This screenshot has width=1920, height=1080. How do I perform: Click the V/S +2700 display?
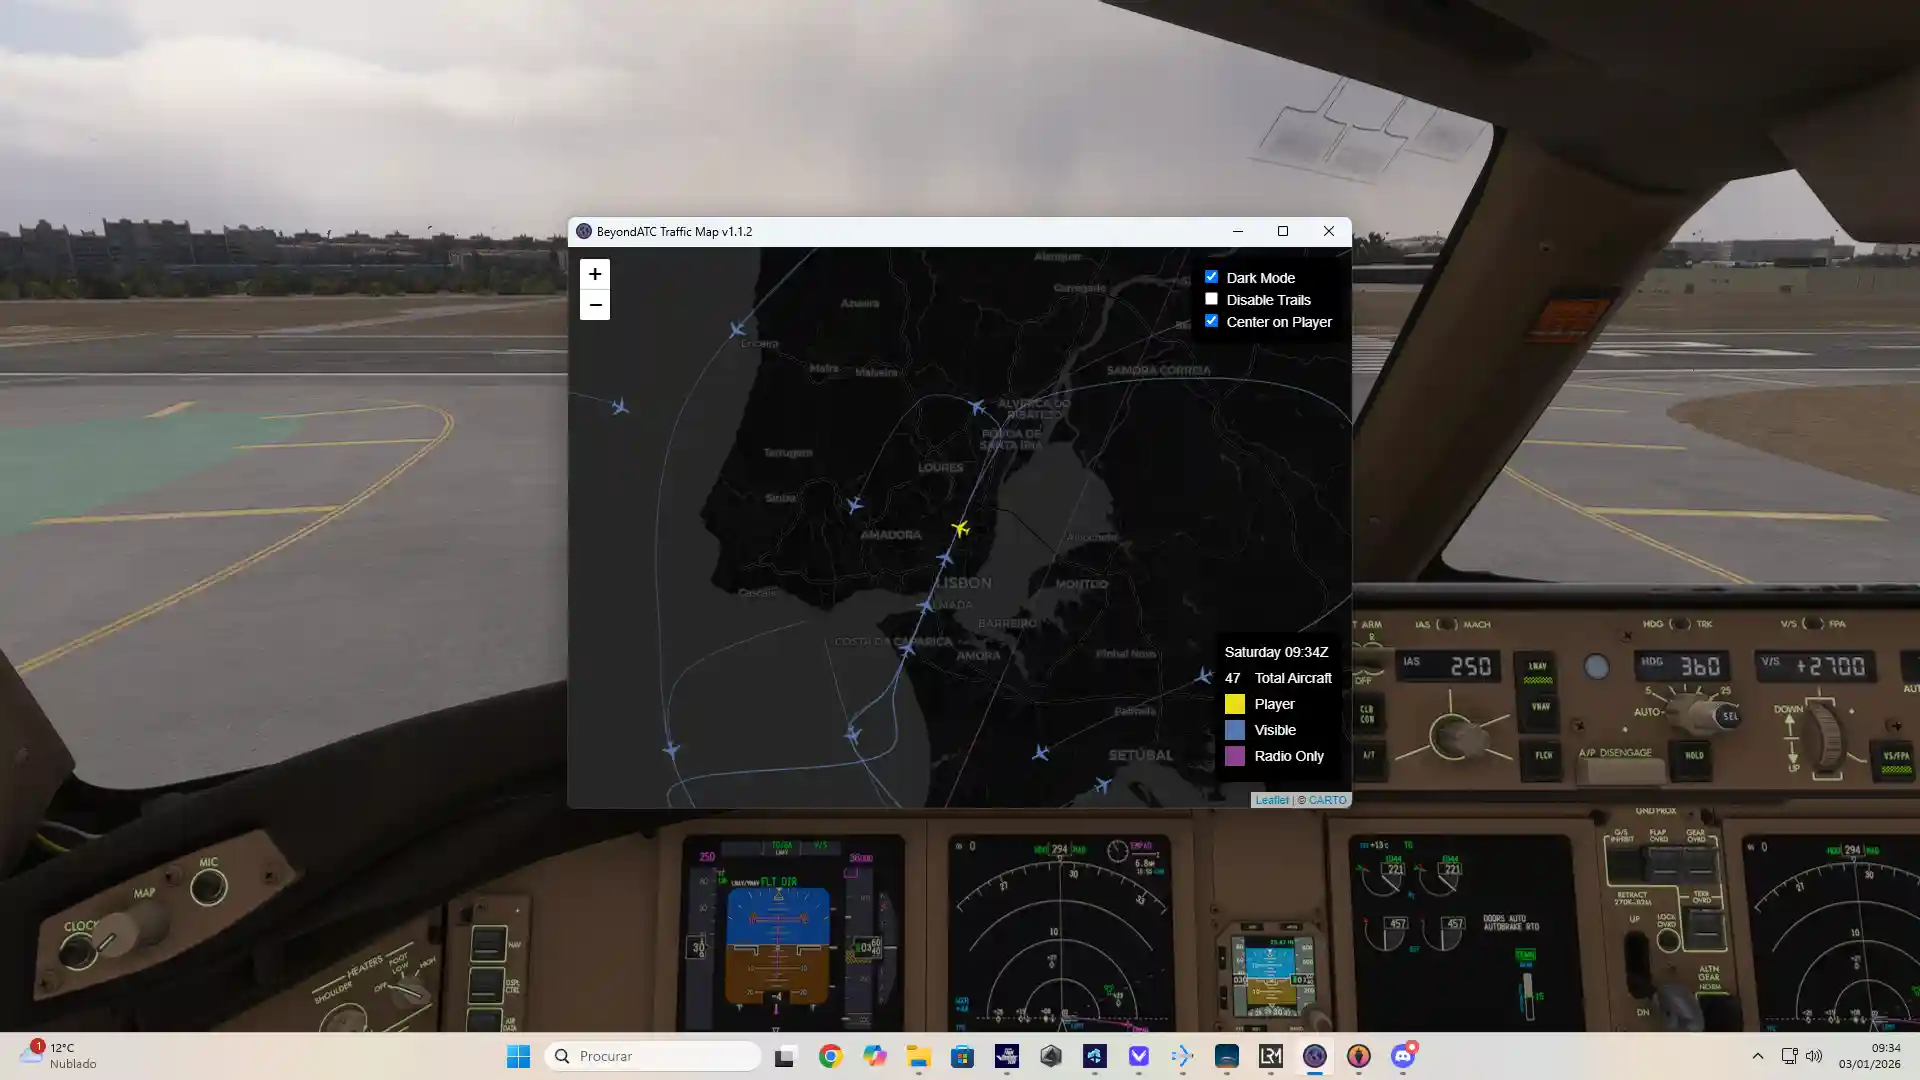pyautogui.click(x=1818, y=666)
